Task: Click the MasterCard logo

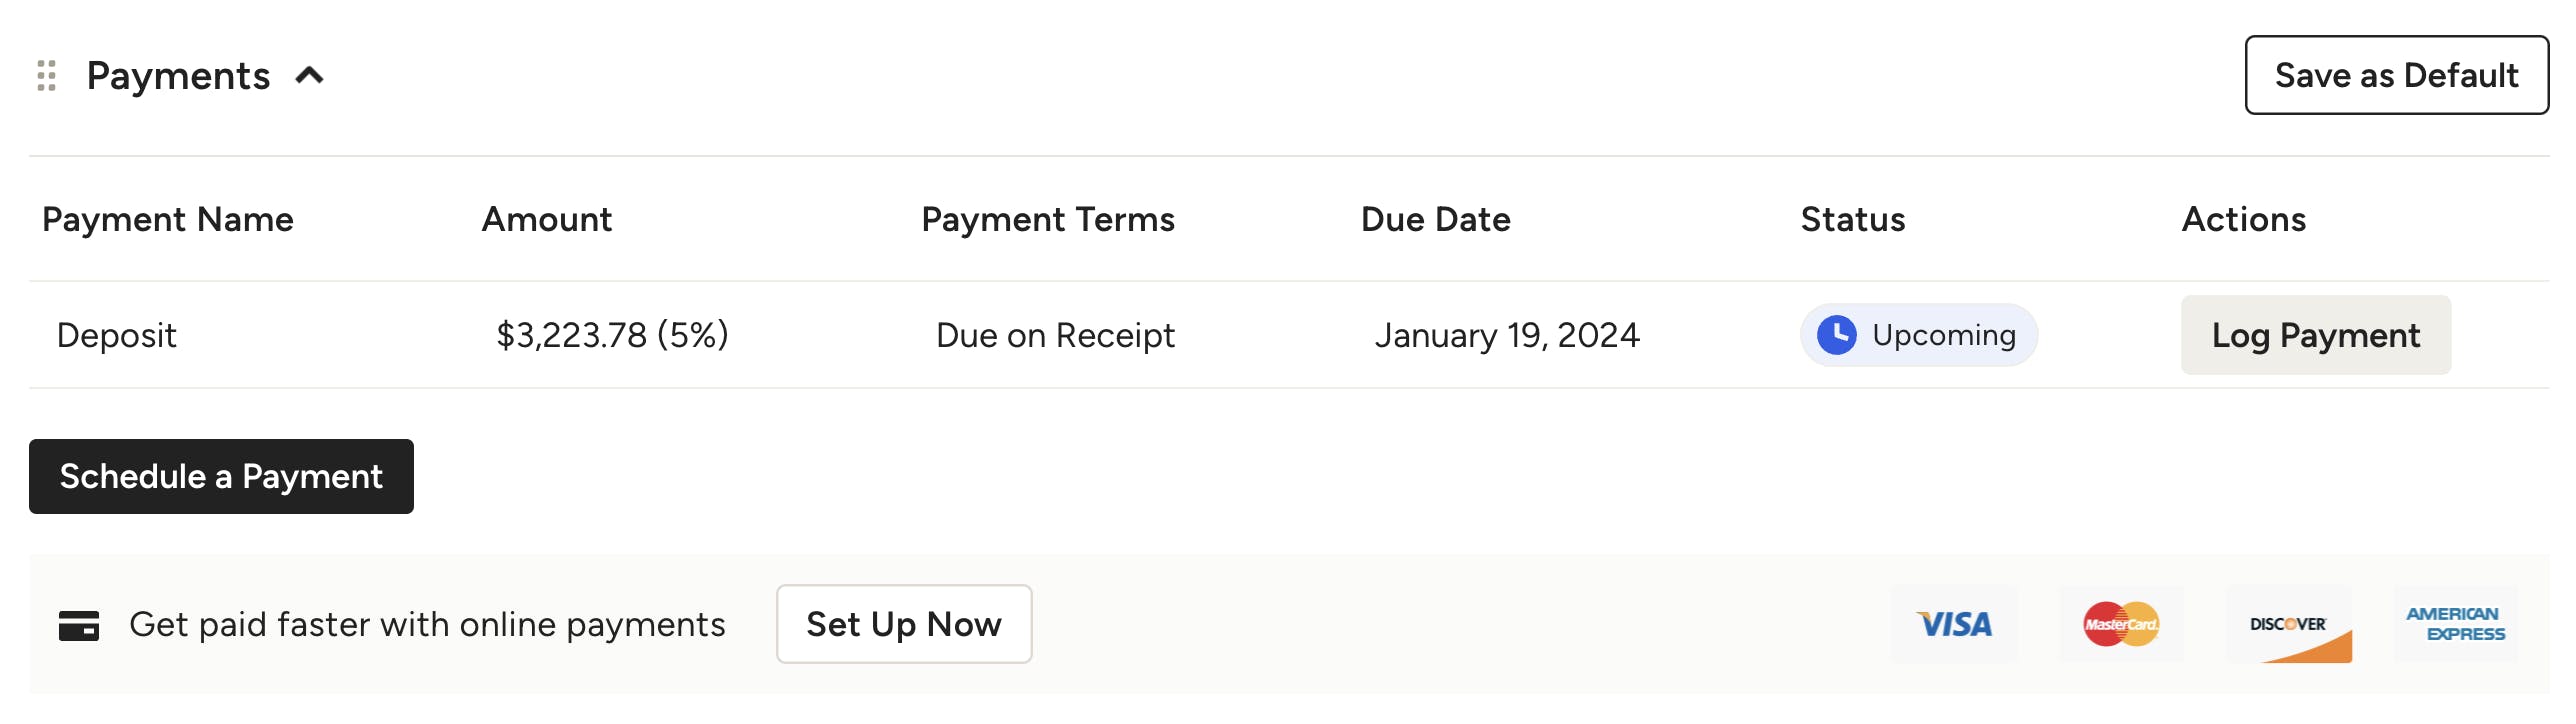Action: pos(2121,625)
